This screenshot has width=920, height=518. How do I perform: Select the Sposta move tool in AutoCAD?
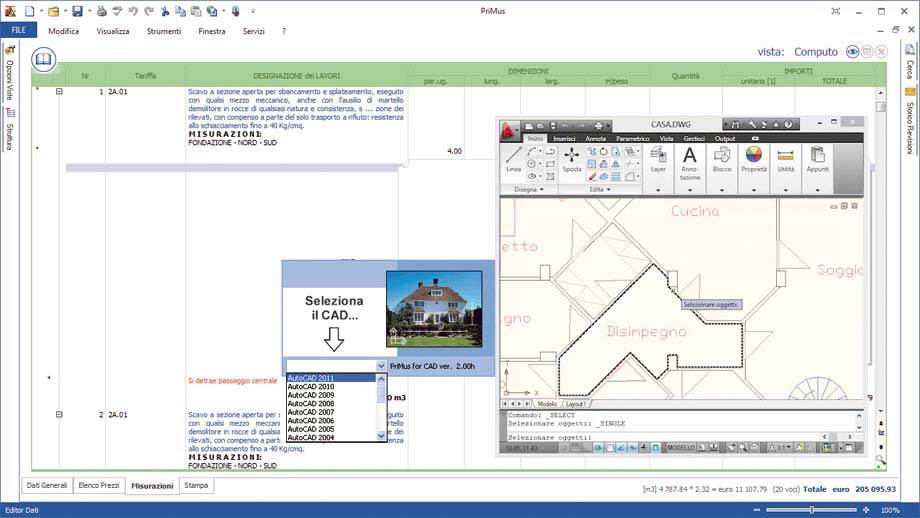coord(571,160)
